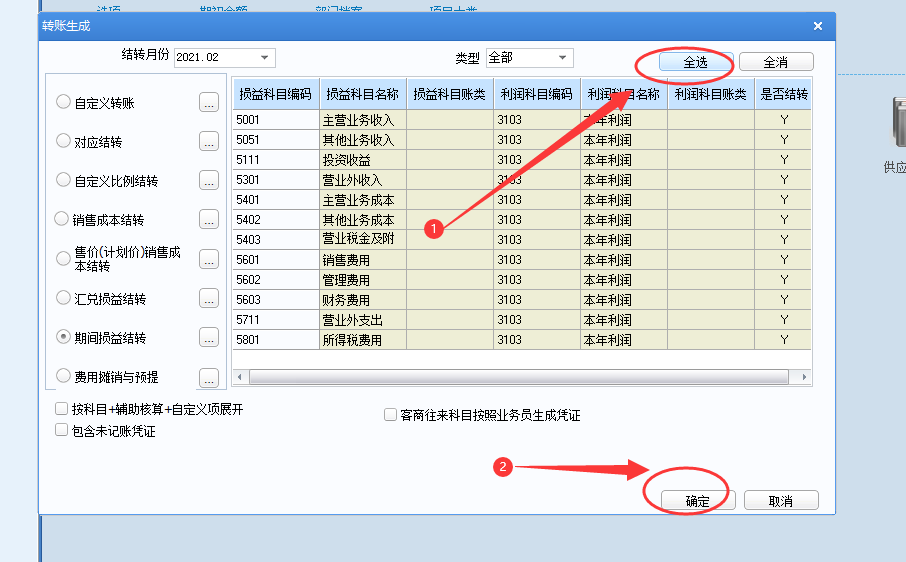Open ellipsis settings beside 费用摊销与预提

coord(209,377)
